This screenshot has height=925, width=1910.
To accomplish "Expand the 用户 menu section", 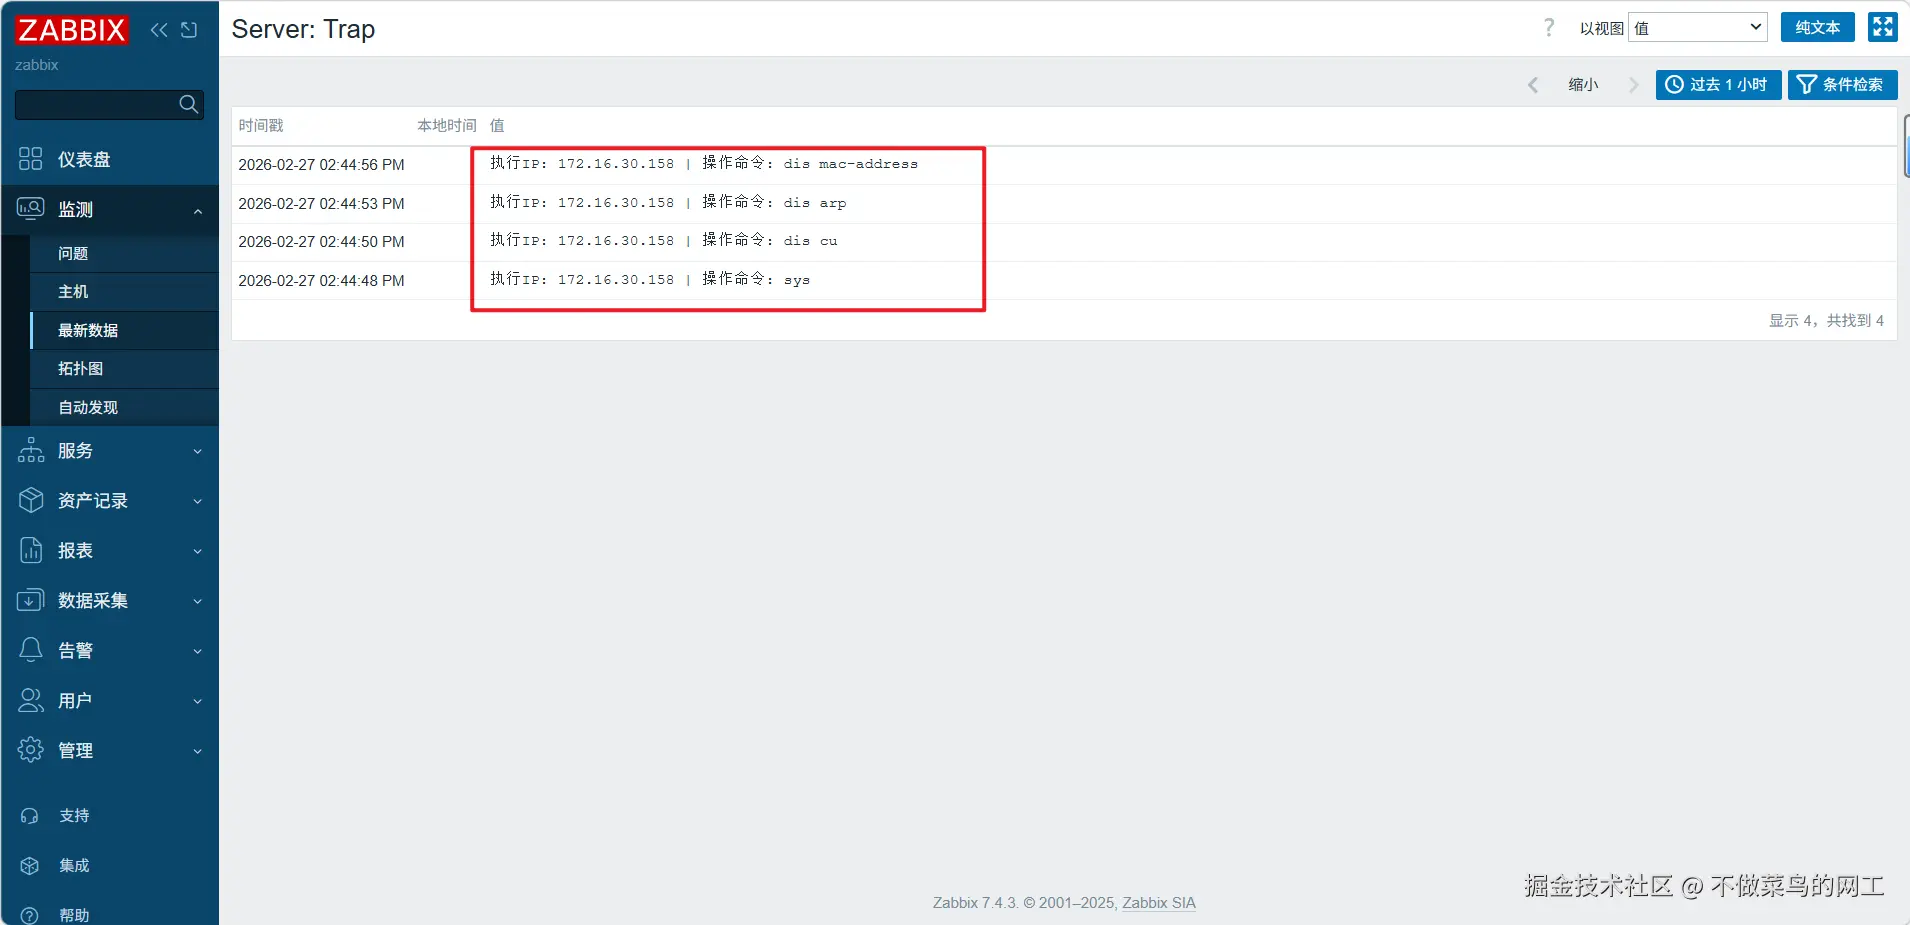I will tap(198, 701).
